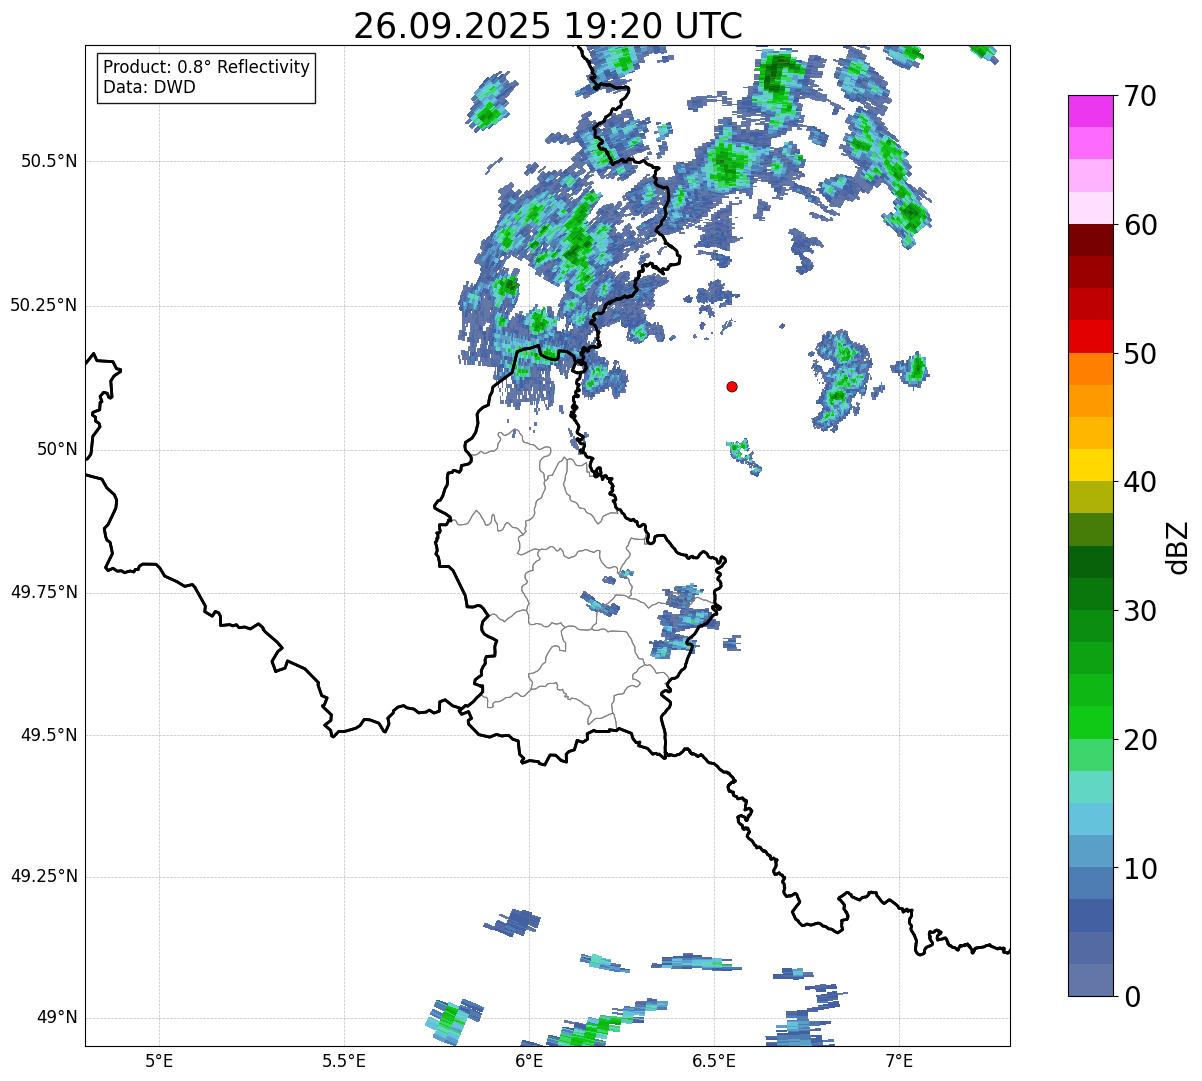The image size is (1202, 1081).
Task: Click the 49.25°N latitude label
Action: [44, 876]
